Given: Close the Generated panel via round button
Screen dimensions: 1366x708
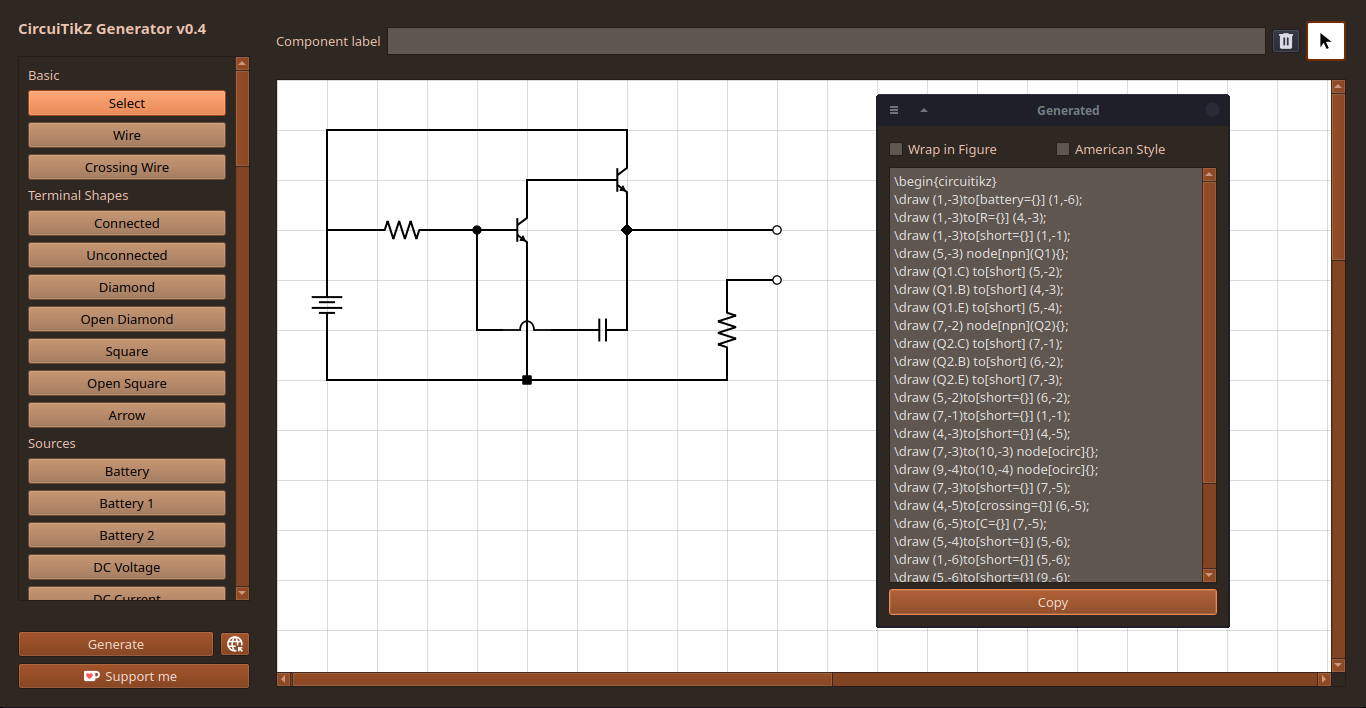Looking at the screenshot, I should 1212,110.
